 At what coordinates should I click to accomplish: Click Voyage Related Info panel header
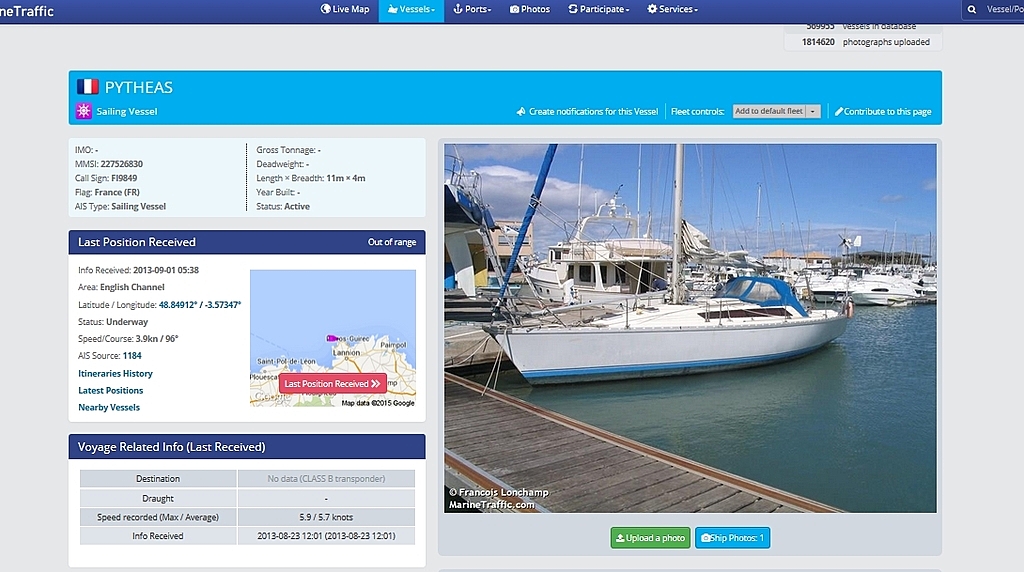tap(247, 447)
